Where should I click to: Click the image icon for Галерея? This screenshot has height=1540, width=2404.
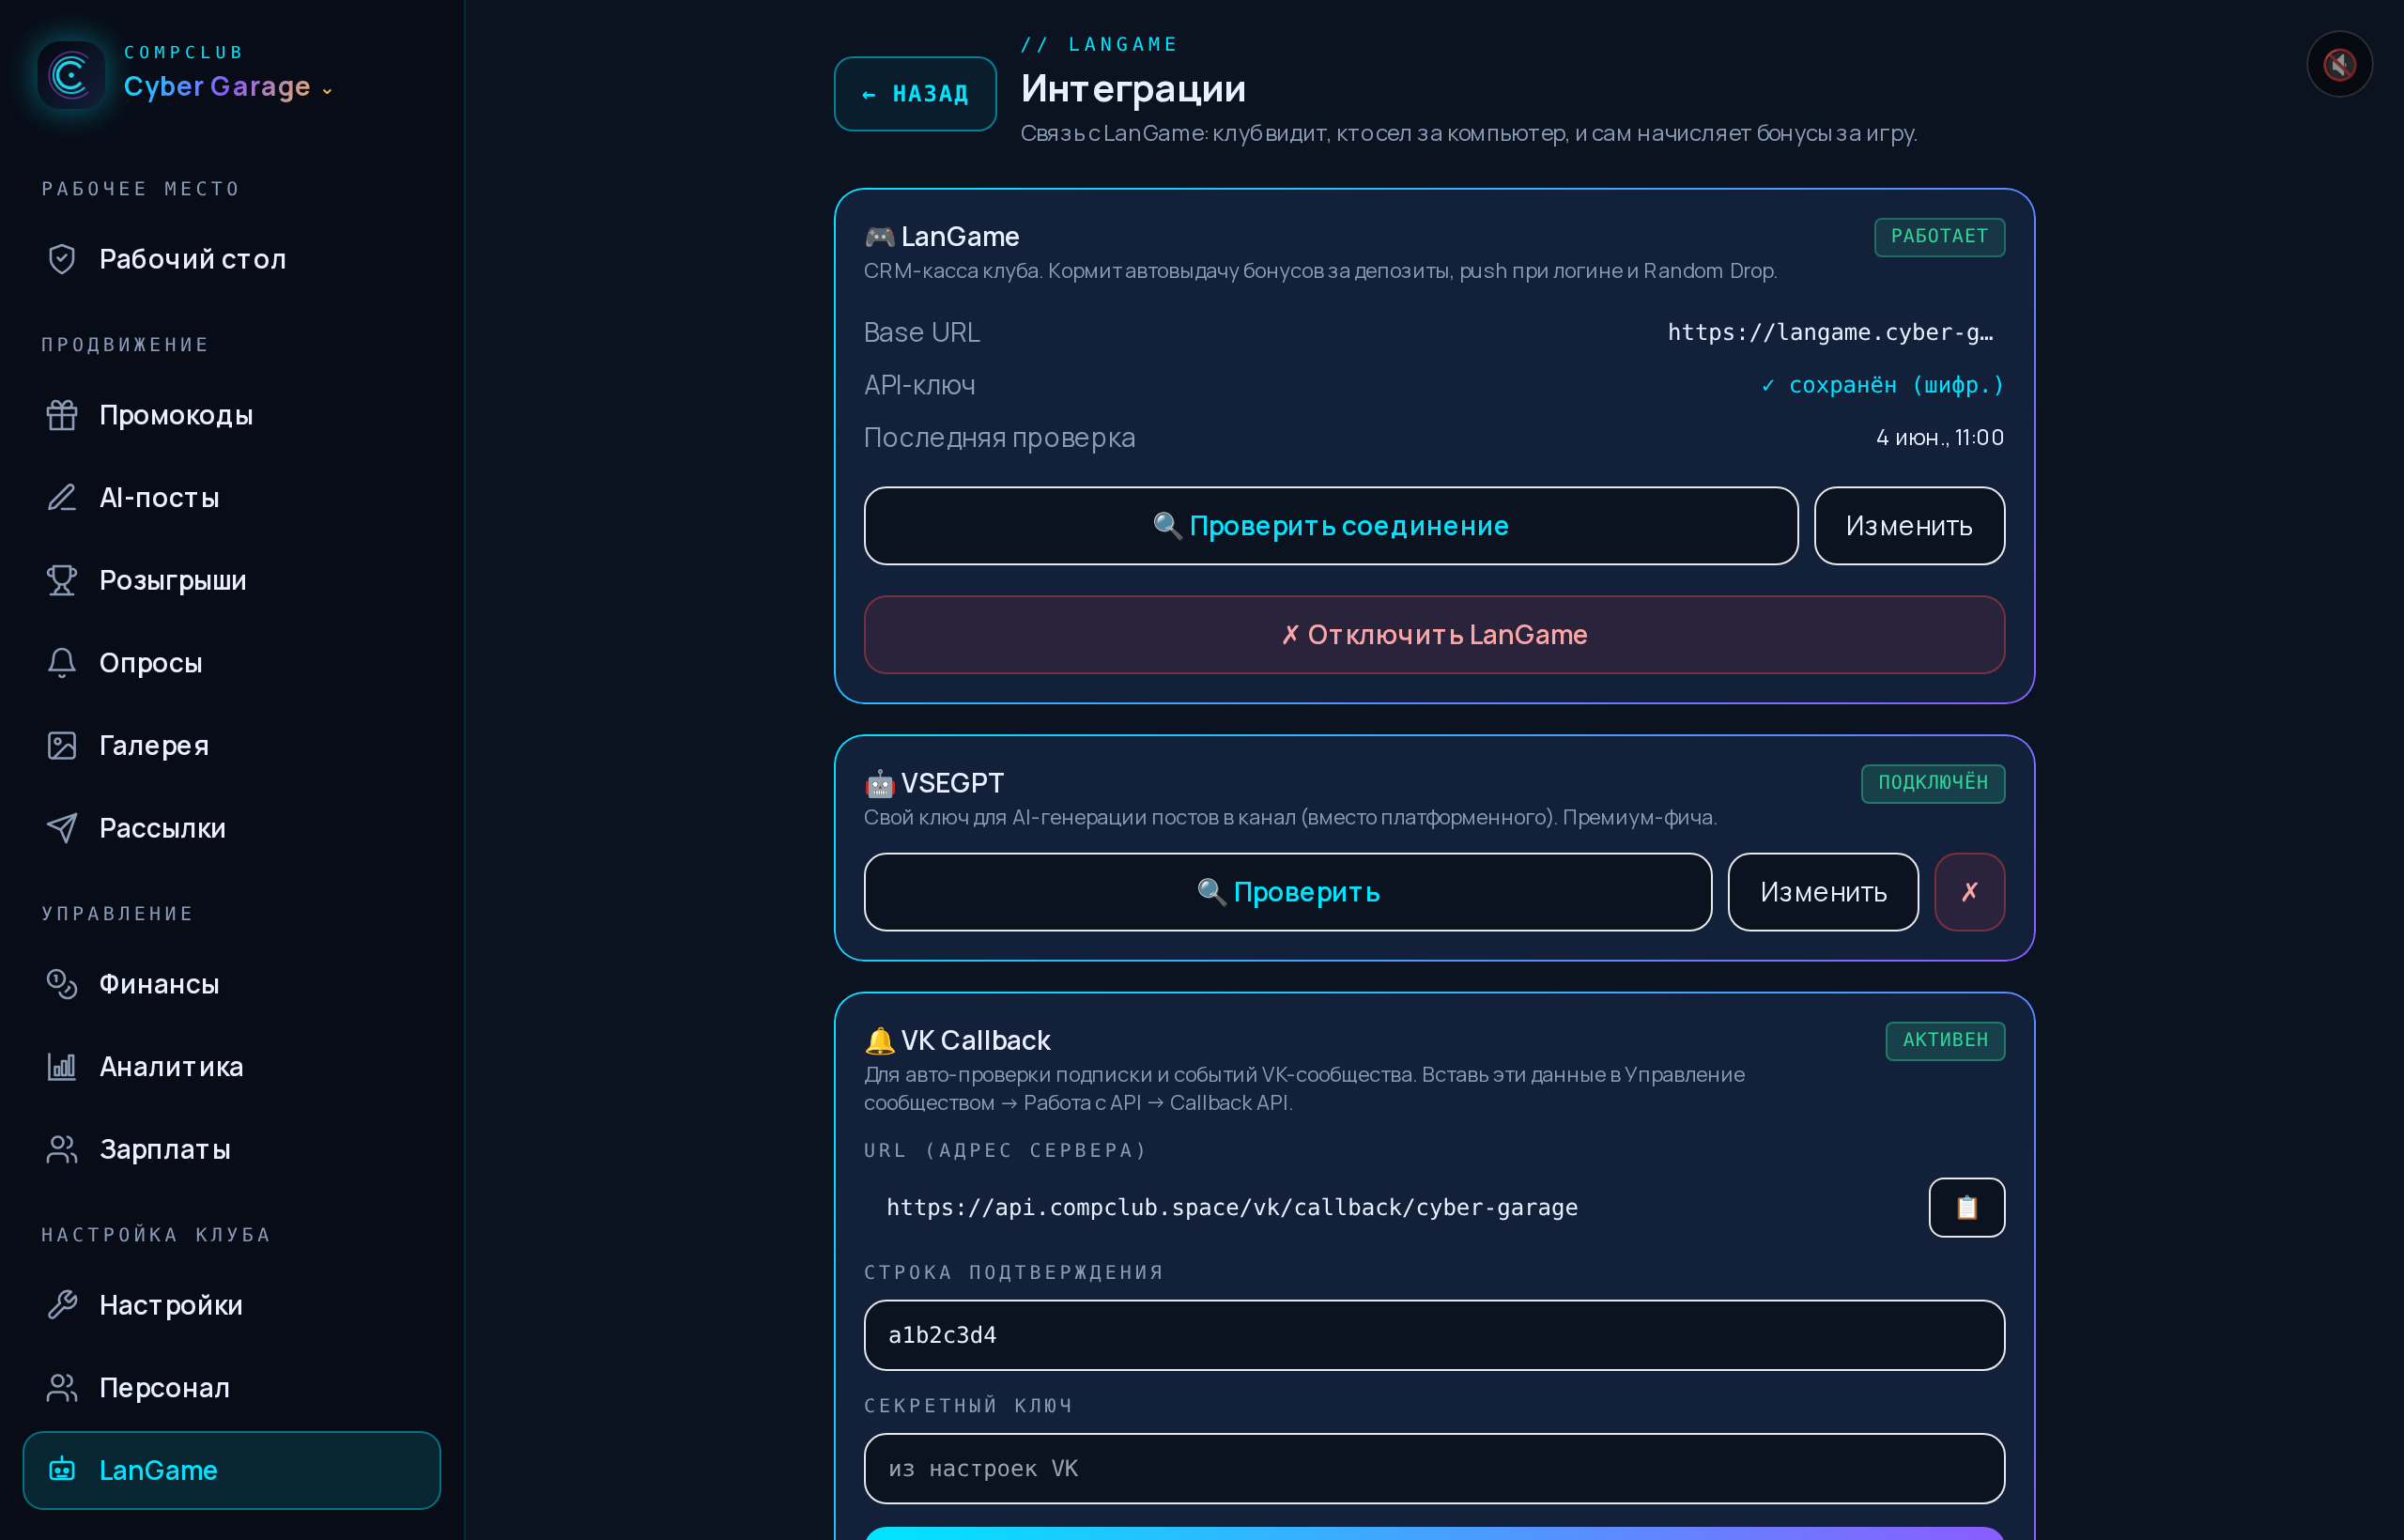tap(62, 746)
